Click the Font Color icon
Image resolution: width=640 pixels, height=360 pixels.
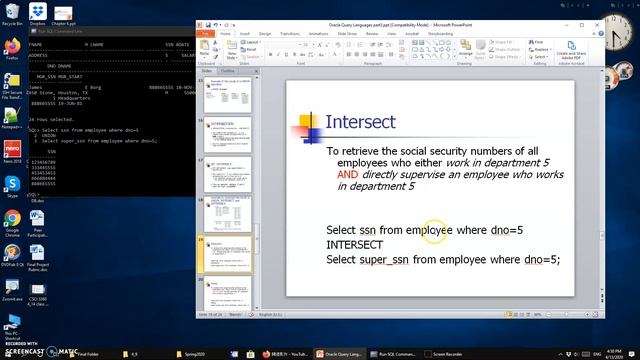[335, 54]
